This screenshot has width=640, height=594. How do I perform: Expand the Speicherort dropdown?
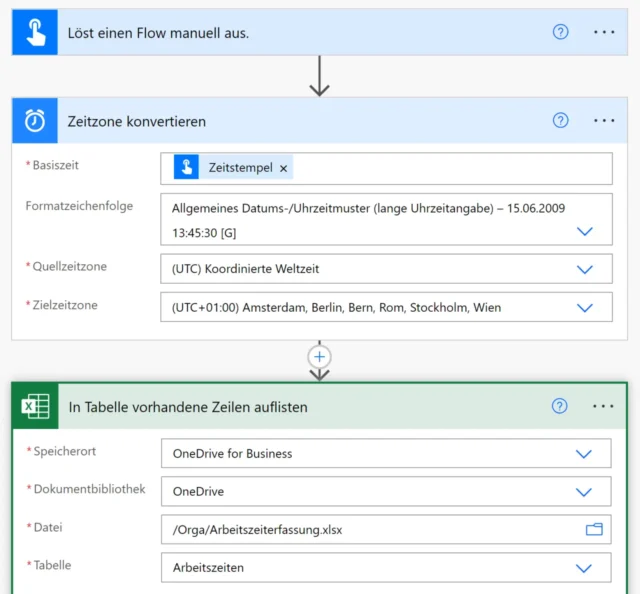[x=585, y=454]
